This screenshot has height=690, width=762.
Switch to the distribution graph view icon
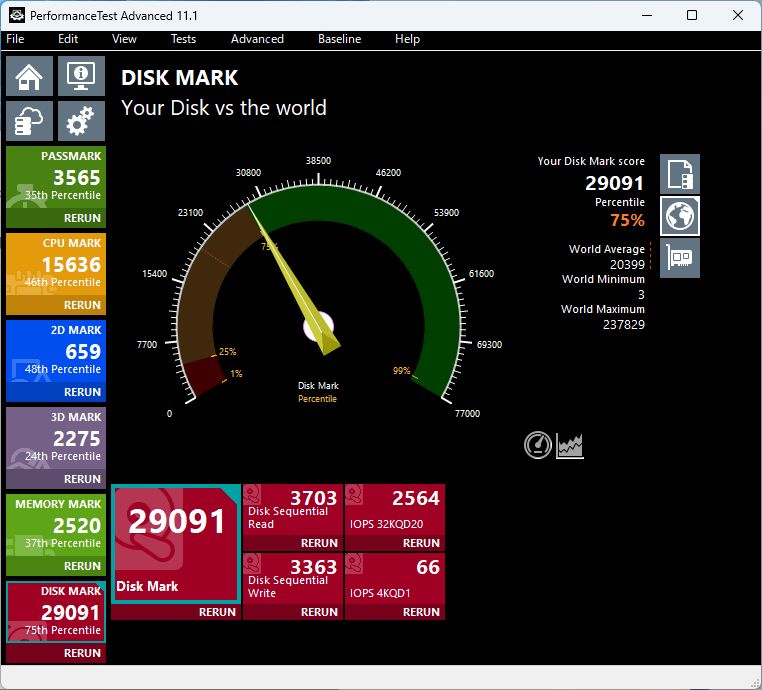click(x=570, y=445)
